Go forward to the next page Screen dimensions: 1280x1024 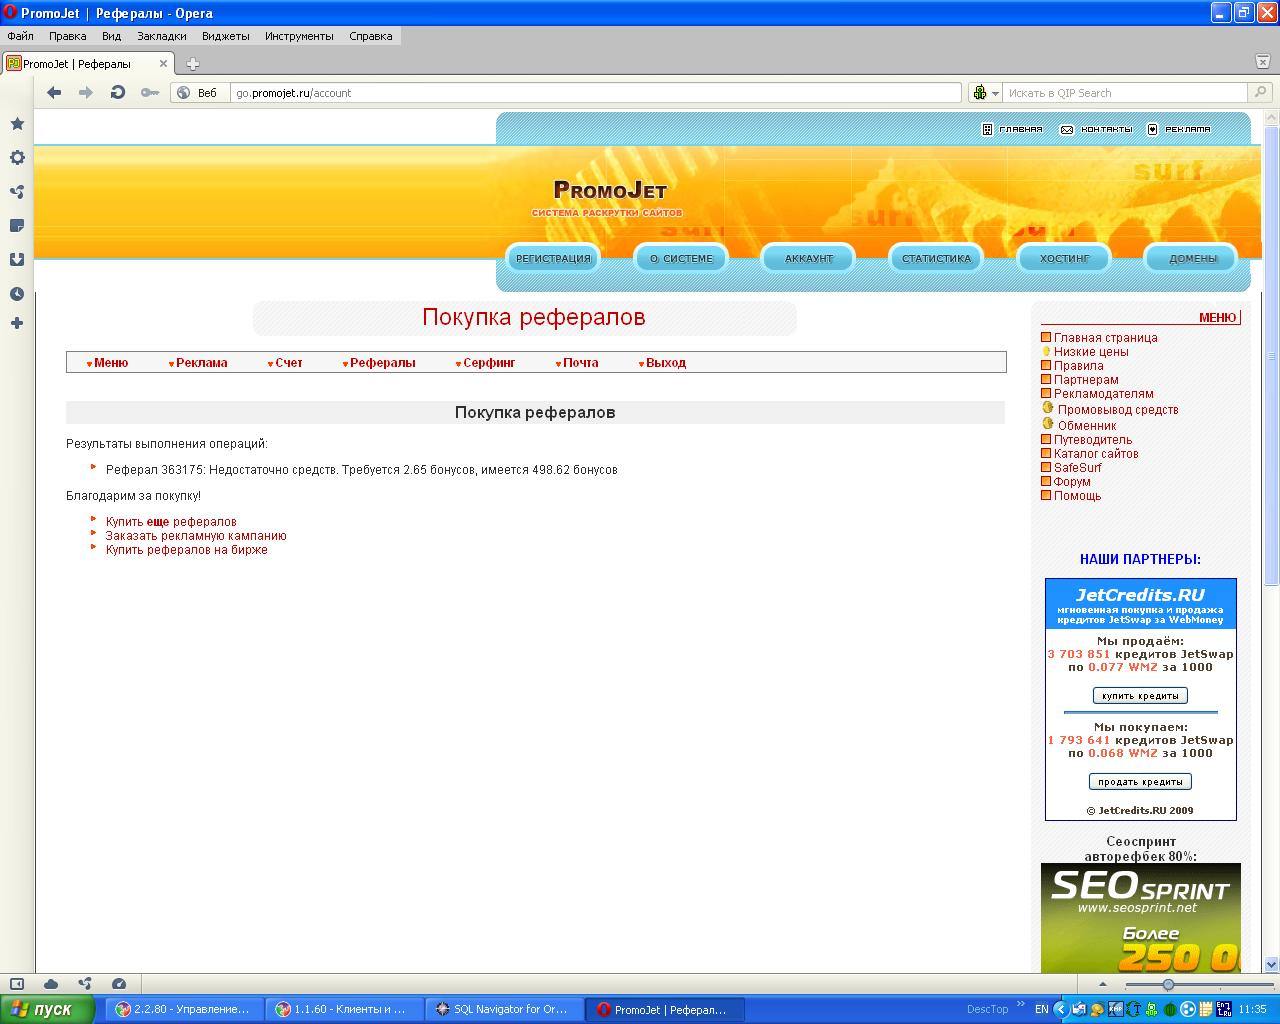tap(86, 92)
